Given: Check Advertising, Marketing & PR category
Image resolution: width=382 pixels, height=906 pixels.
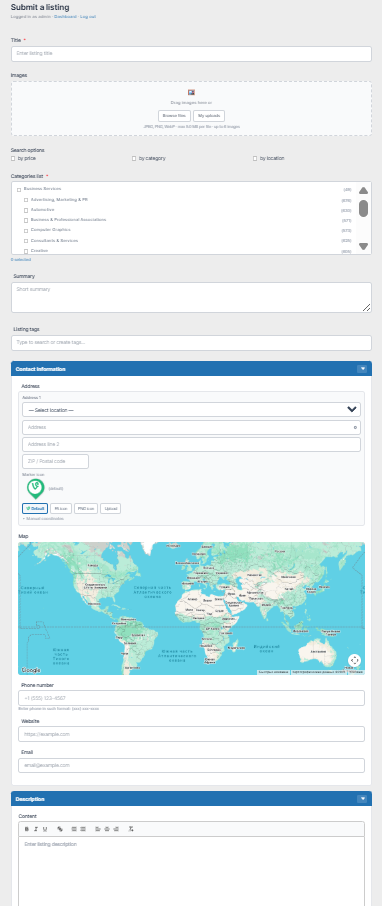Looking at the screenshot, I should [x=26, y=200].
